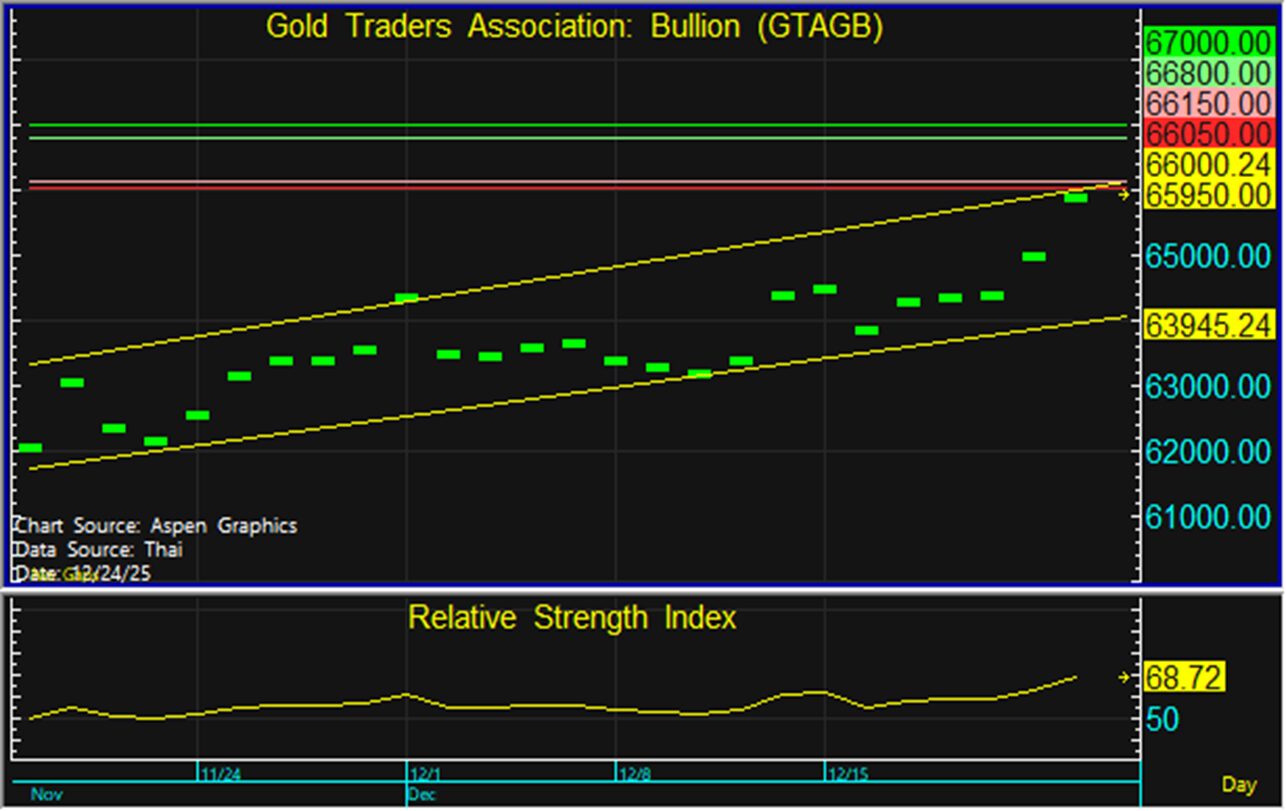The height and width of the screenshot is (811, 1286).
Task: Click the 66150.00 price label
Action: (x=1207, y=104)
